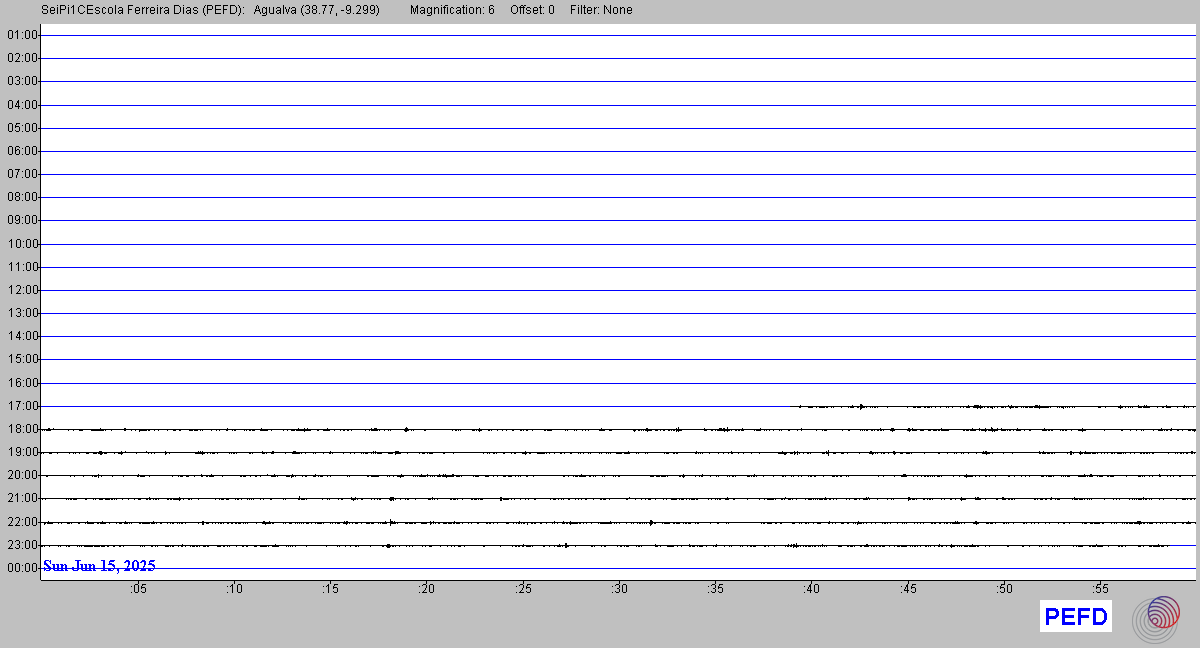
Task: Click the 01:00 hour label
Action: pyautogui.click(x=22, y=35)
